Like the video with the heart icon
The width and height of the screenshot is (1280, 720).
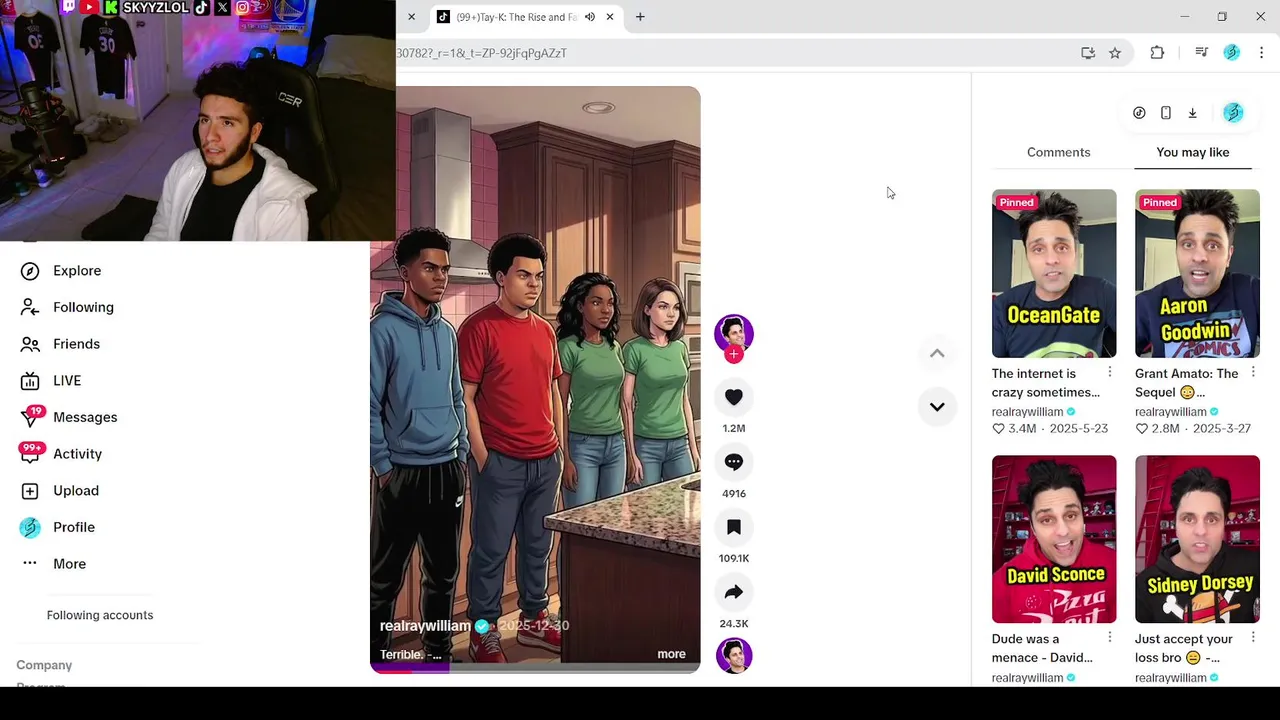(733, 397)
